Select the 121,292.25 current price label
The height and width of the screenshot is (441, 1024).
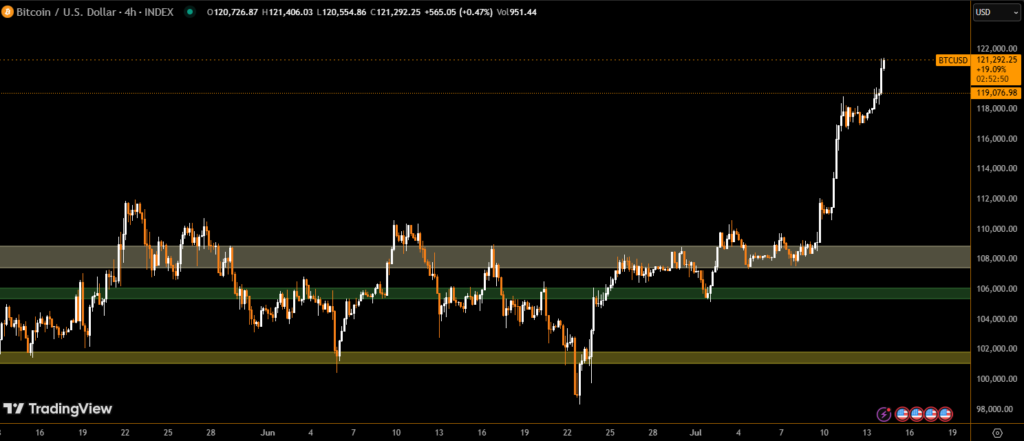(997, 60)
